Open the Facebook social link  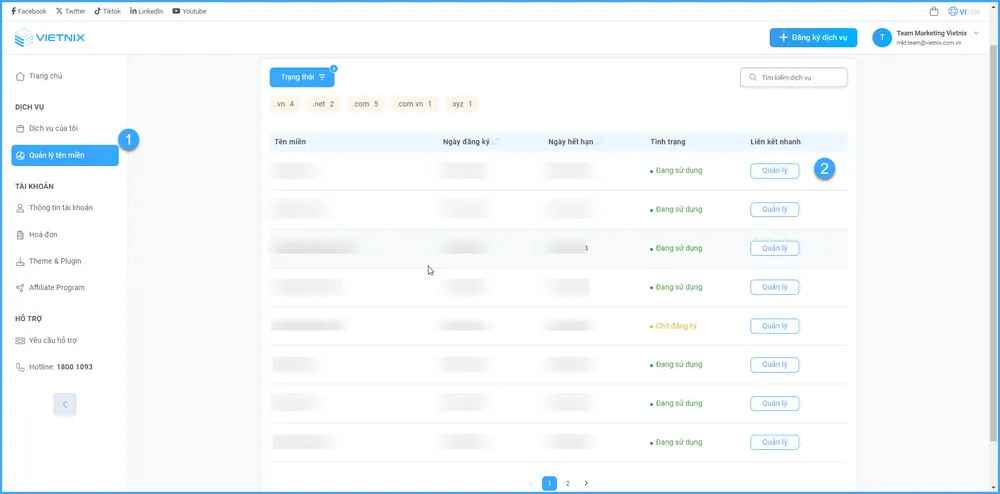click(28, 11)
